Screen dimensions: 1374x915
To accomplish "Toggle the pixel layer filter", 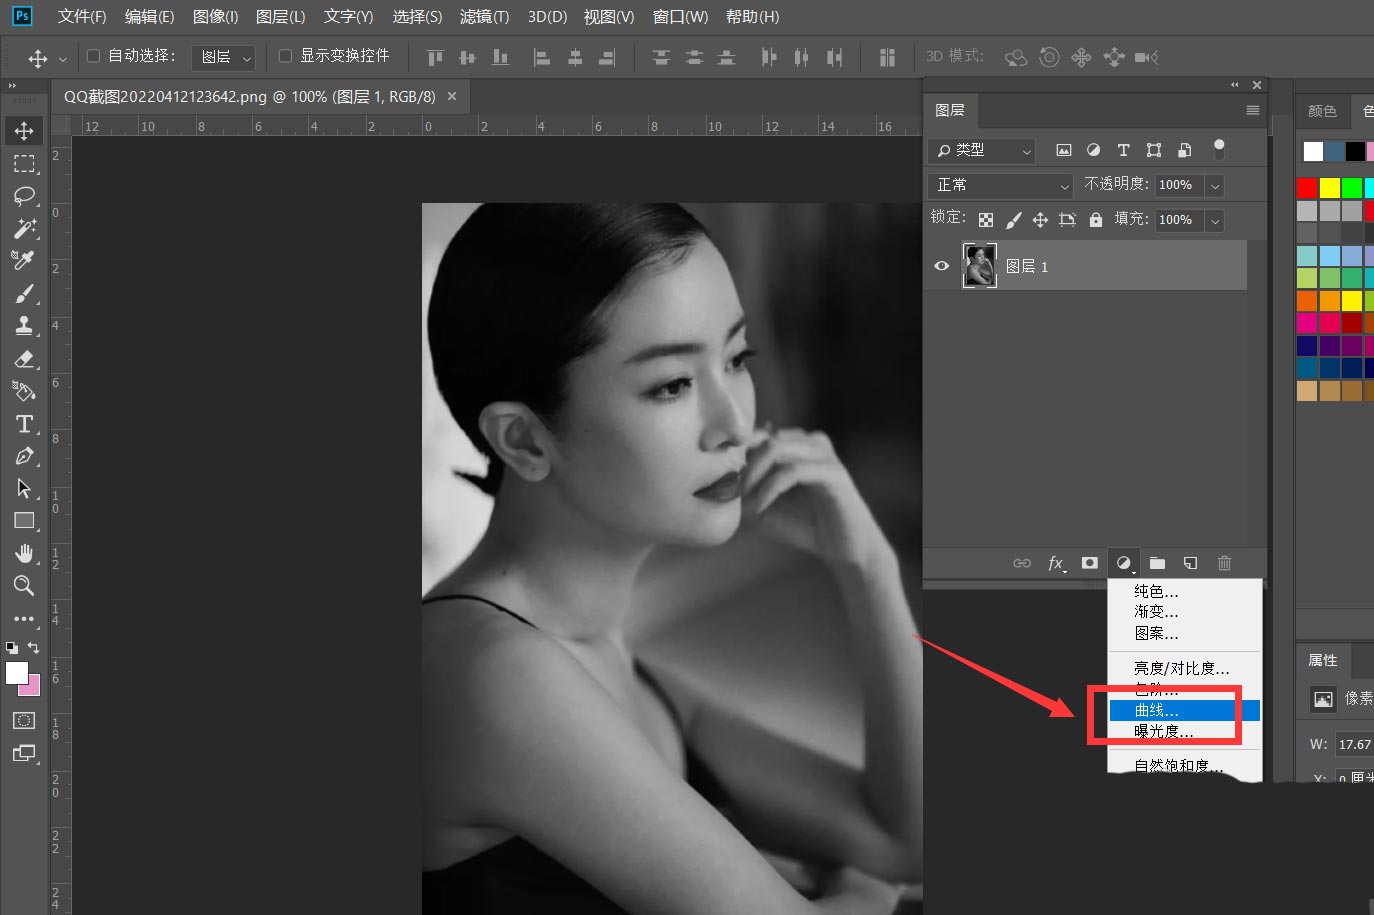I will tap(1064, 150).
